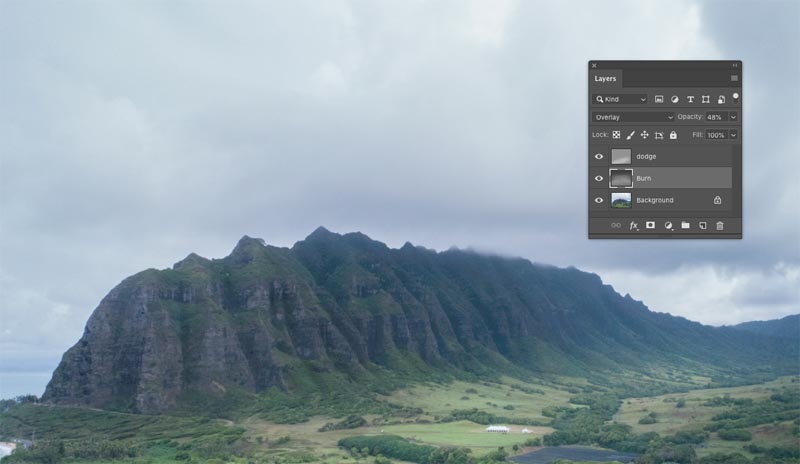Open Layers panel hamburger menu
This screenshot has width=800, height=464.
(734, 78)
